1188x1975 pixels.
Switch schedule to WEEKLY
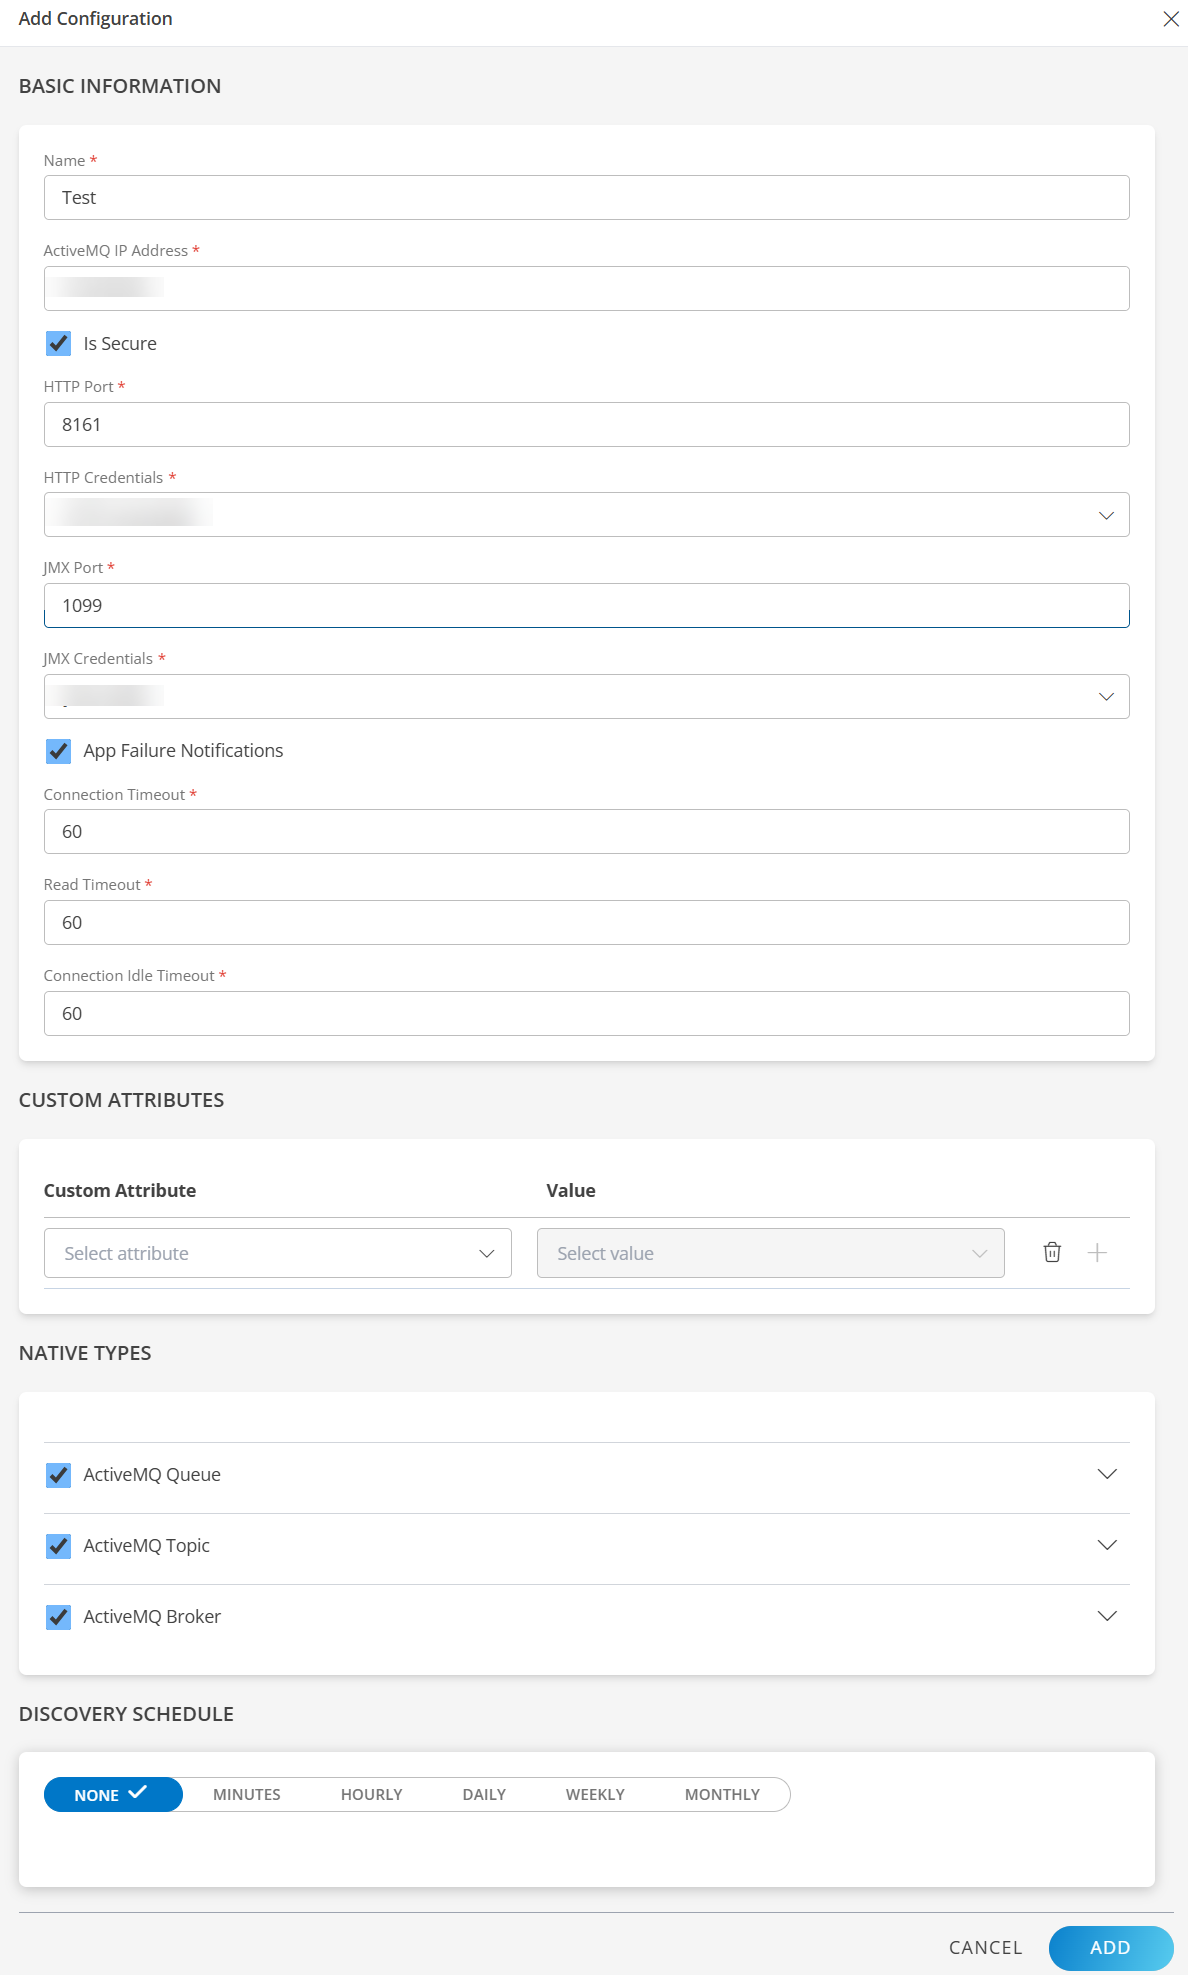pyautogui.click(x=595, y=1795)
